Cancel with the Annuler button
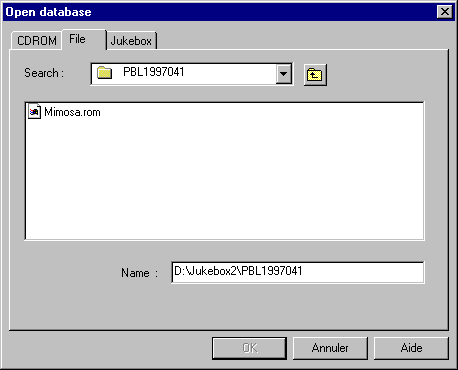458x370 pixels. (330, 348)
